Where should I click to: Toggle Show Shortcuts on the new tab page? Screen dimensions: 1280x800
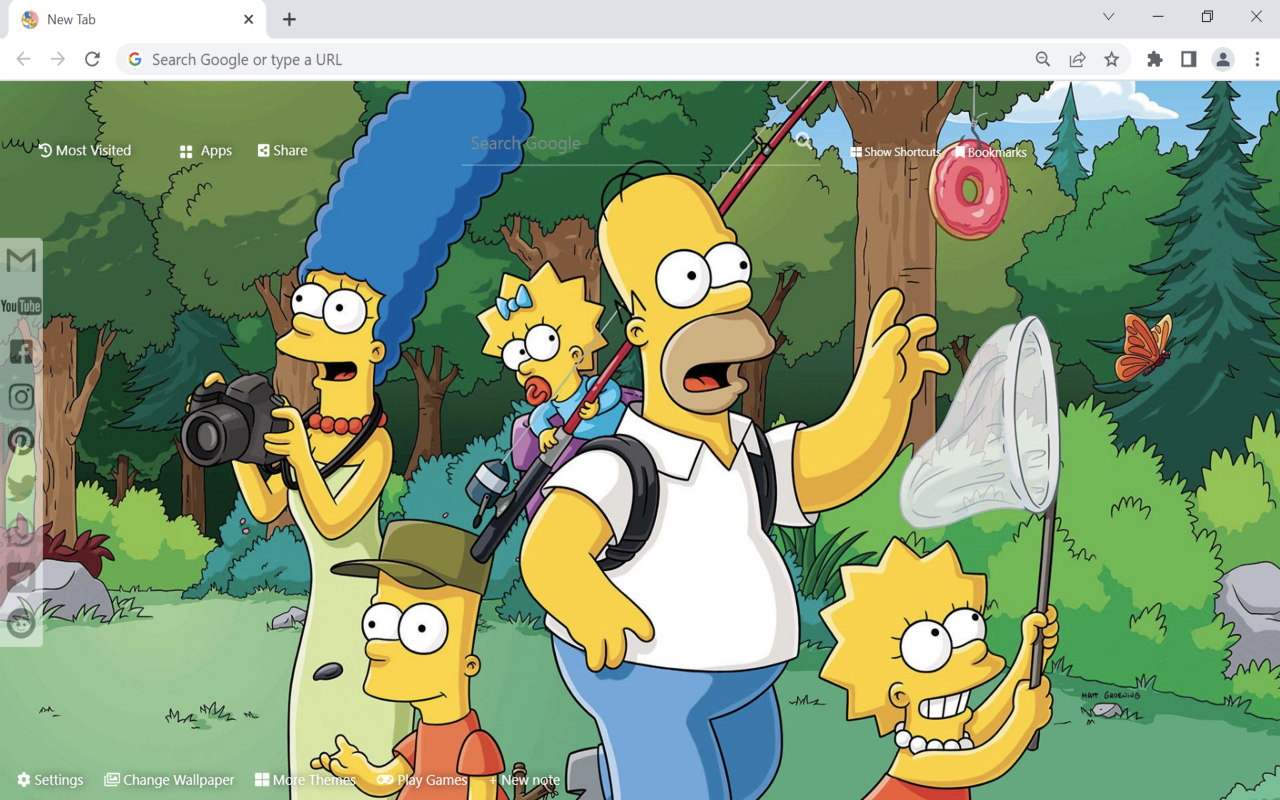tap(895, 151)
